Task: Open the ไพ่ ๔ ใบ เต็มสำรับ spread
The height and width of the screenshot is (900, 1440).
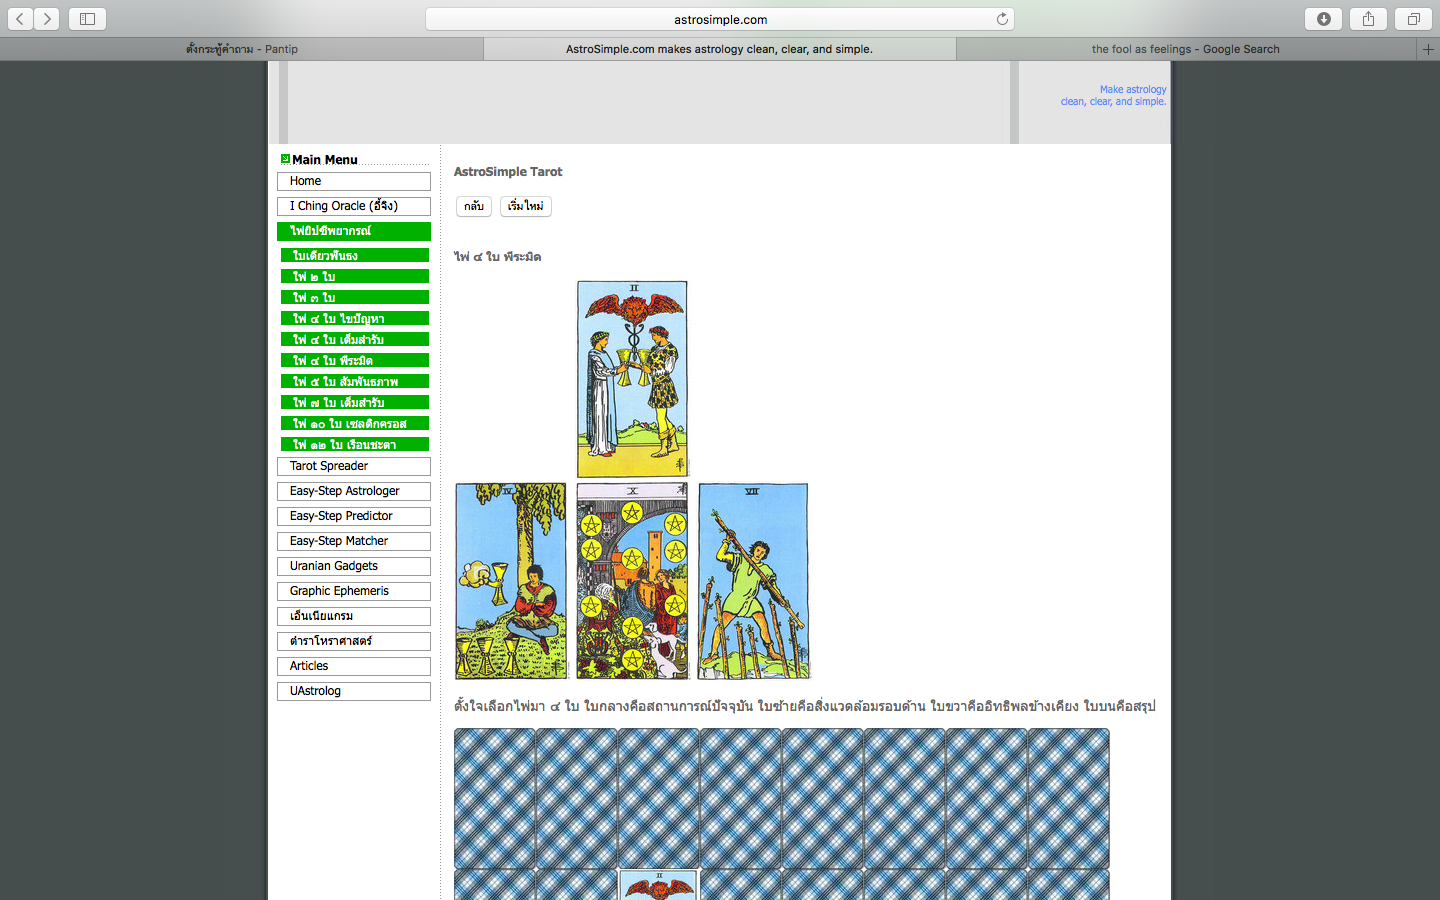Action: coord(355,340)
